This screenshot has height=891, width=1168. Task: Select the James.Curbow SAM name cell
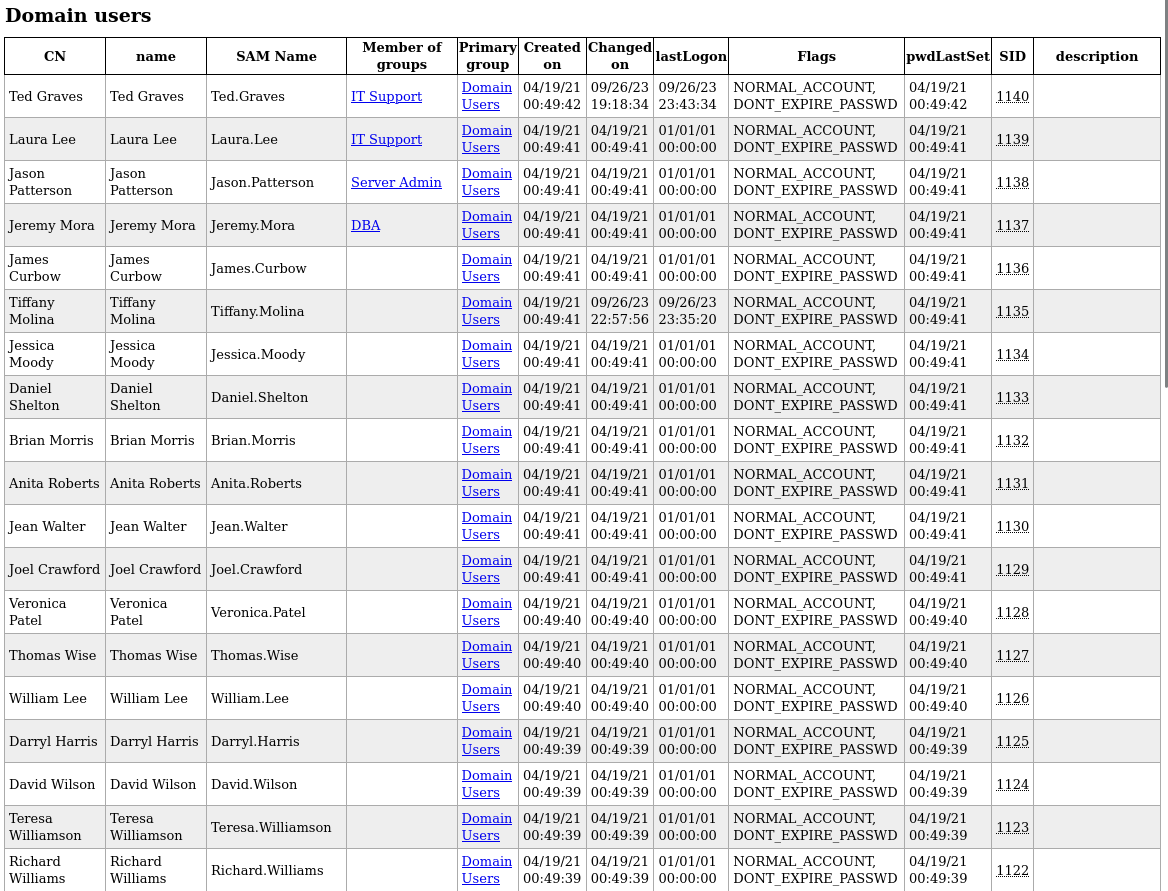tap(276, 268)
